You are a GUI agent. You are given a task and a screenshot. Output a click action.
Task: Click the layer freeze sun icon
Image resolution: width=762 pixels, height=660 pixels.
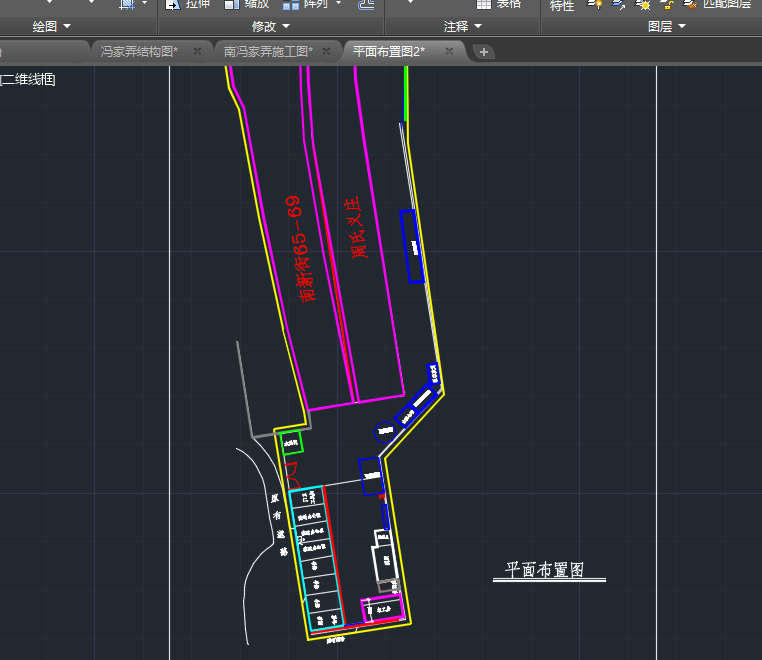[643, 5]
